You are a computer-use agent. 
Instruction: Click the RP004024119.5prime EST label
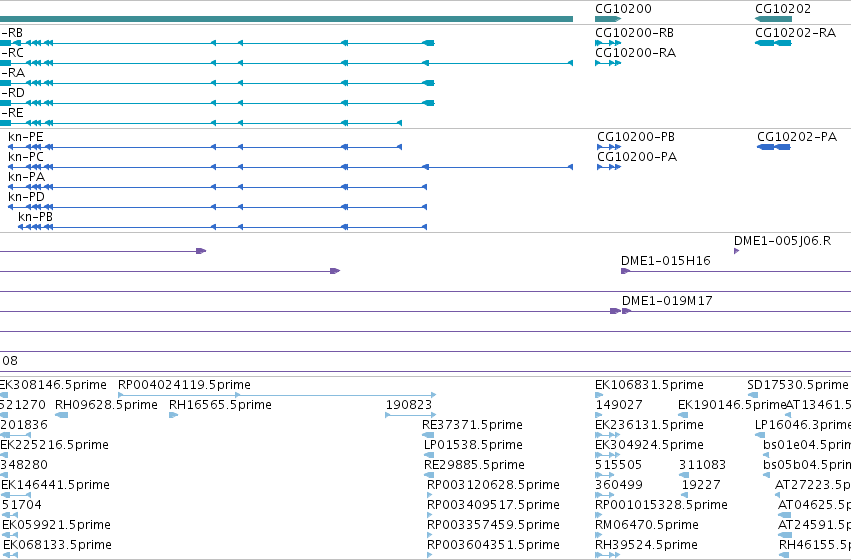(x=185, y=385)
